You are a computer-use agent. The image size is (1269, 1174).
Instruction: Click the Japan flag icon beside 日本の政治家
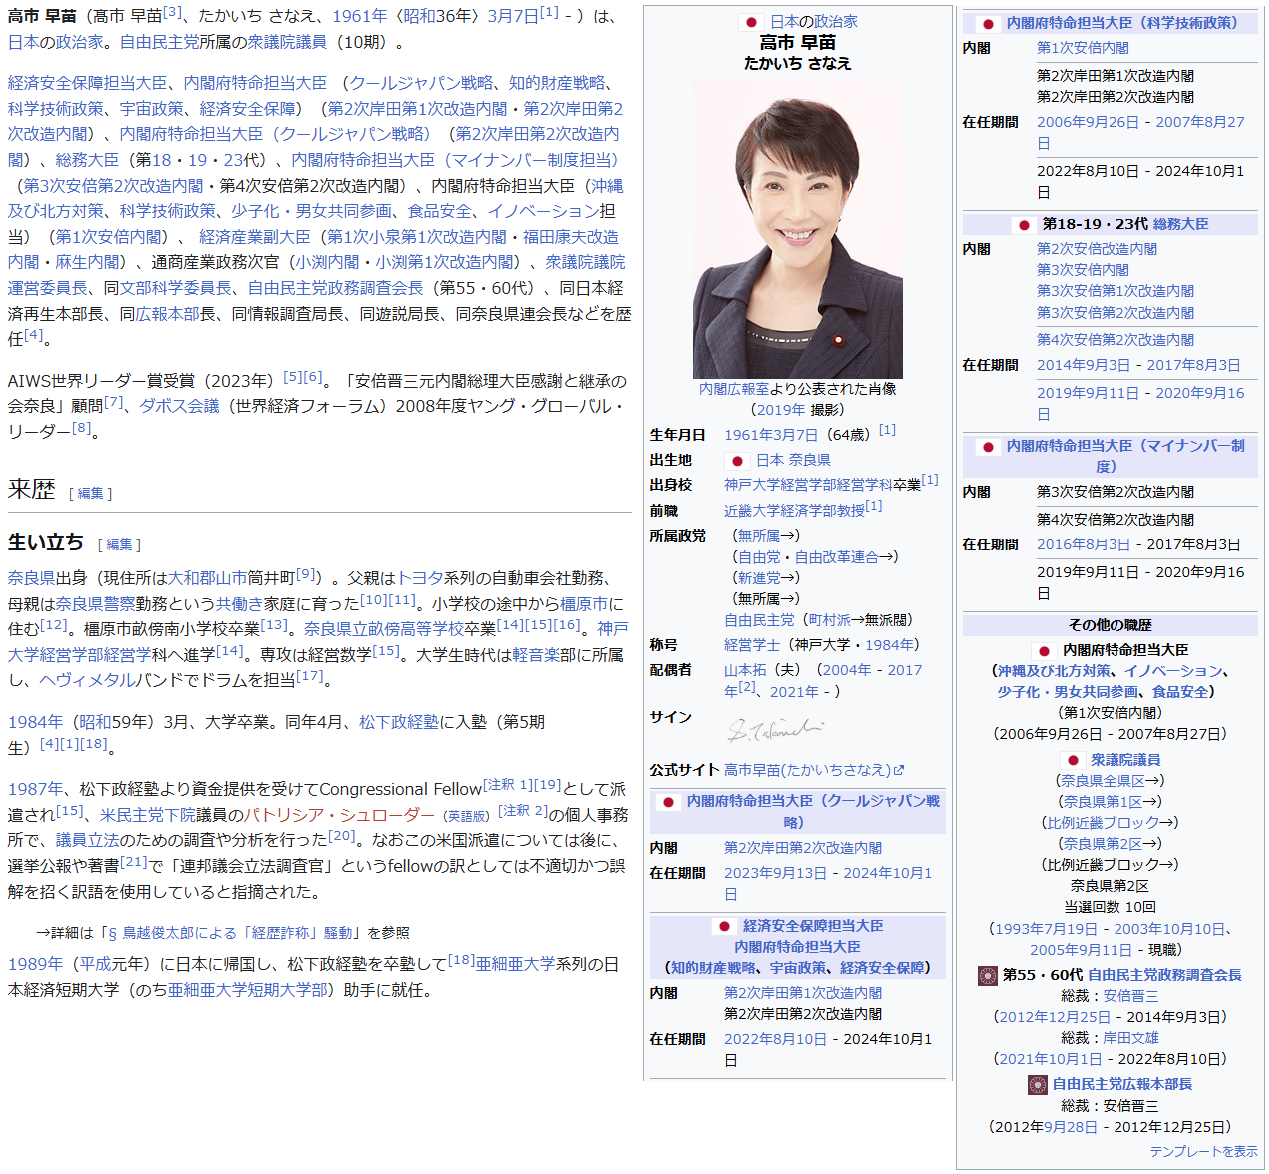click(x=751, y=22)
